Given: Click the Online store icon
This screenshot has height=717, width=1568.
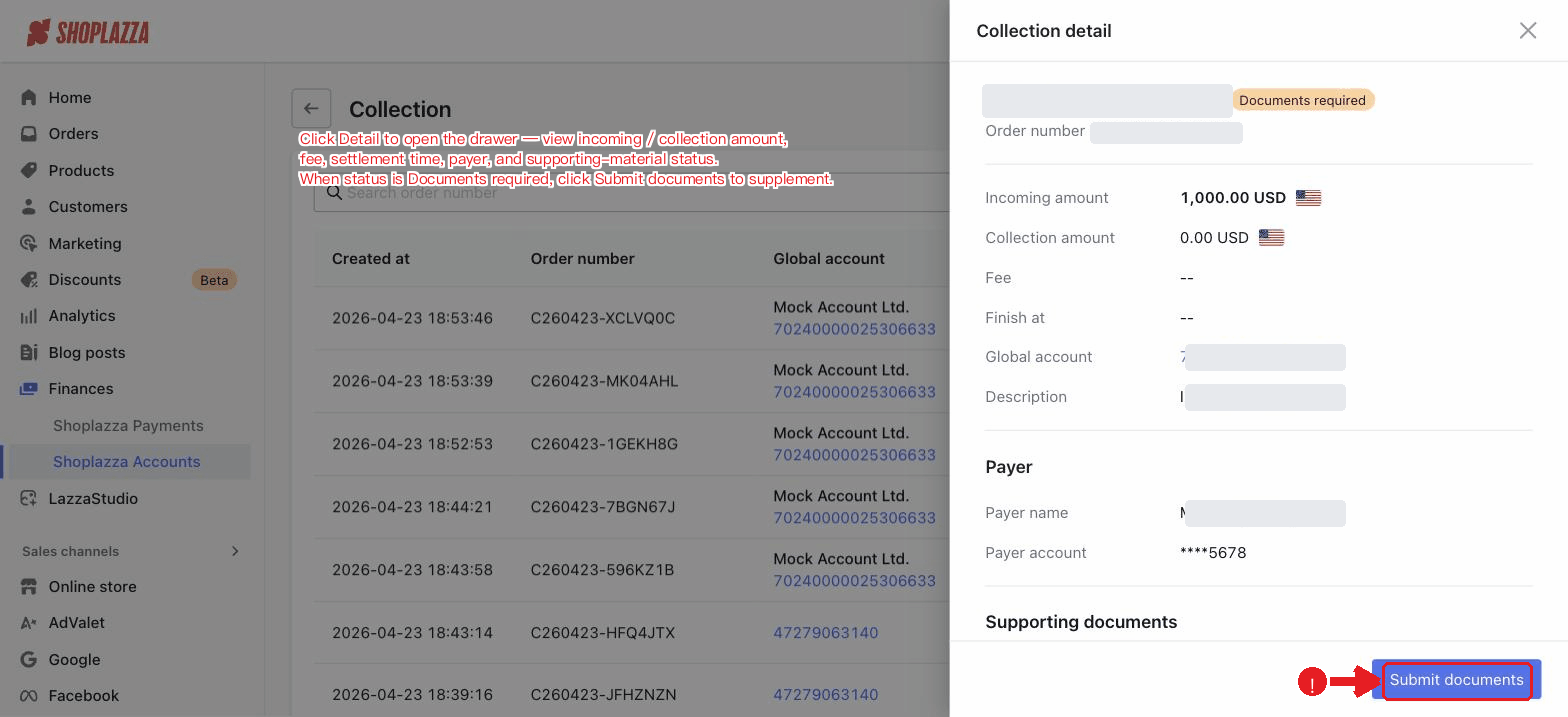Looking at the screenshot, I should click(28, 586).
